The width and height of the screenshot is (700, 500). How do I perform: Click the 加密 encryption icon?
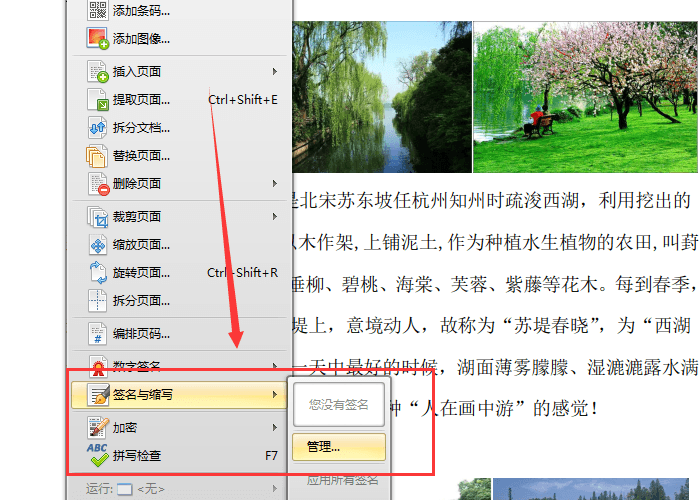coord(98,427)
